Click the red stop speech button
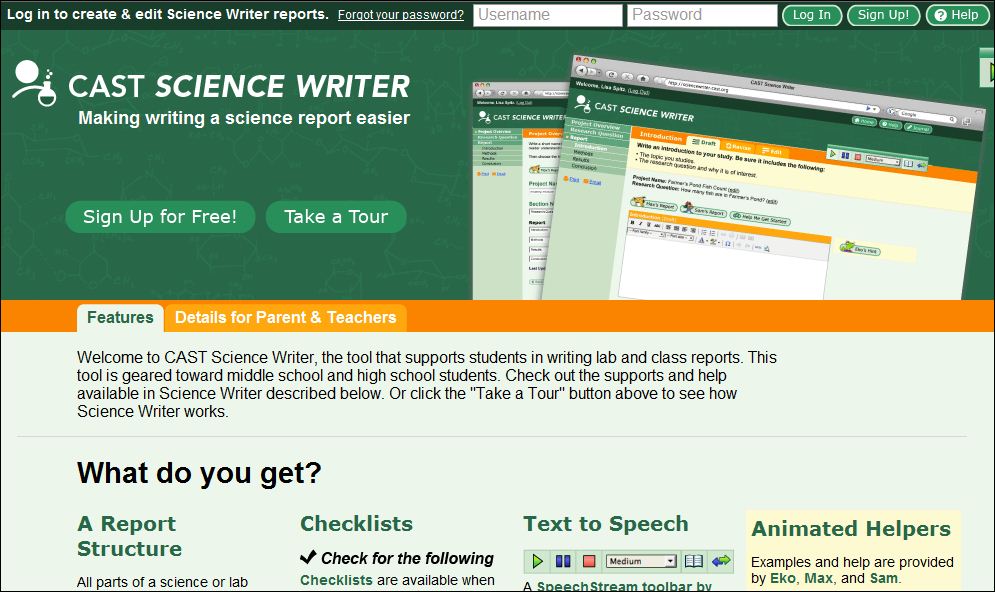This screenshot has height=592, width=995. [589, 561]
